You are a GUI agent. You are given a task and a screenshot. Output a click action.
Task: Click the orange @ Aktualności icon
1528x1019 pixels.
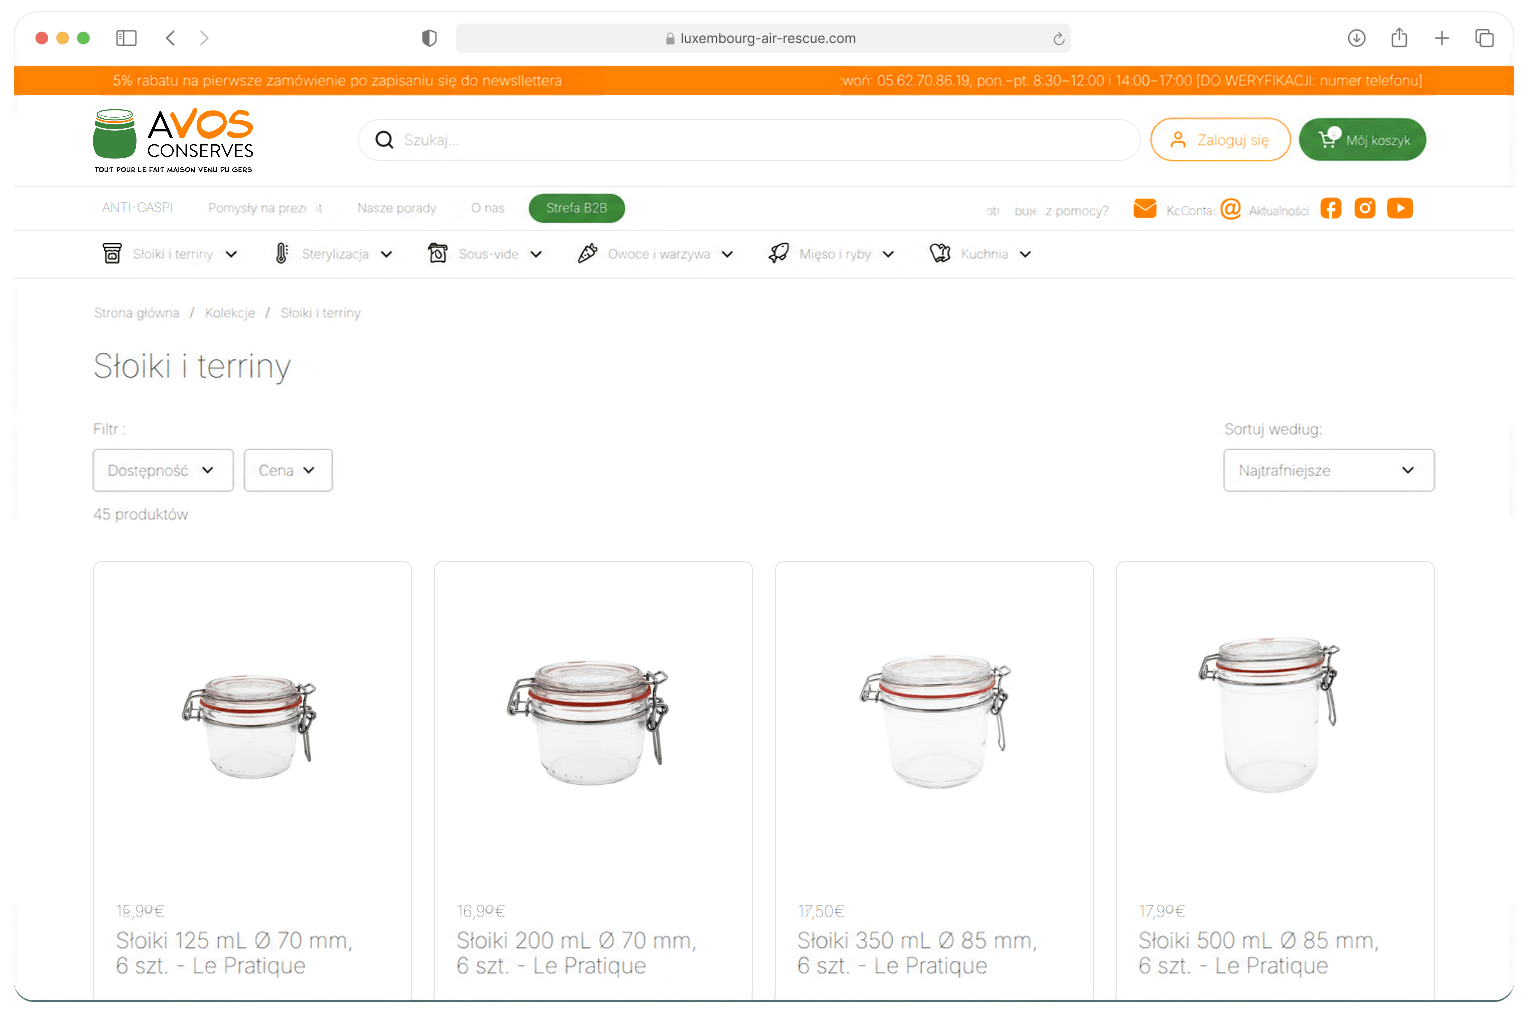pyautogui.click(x=1231, y=208)
